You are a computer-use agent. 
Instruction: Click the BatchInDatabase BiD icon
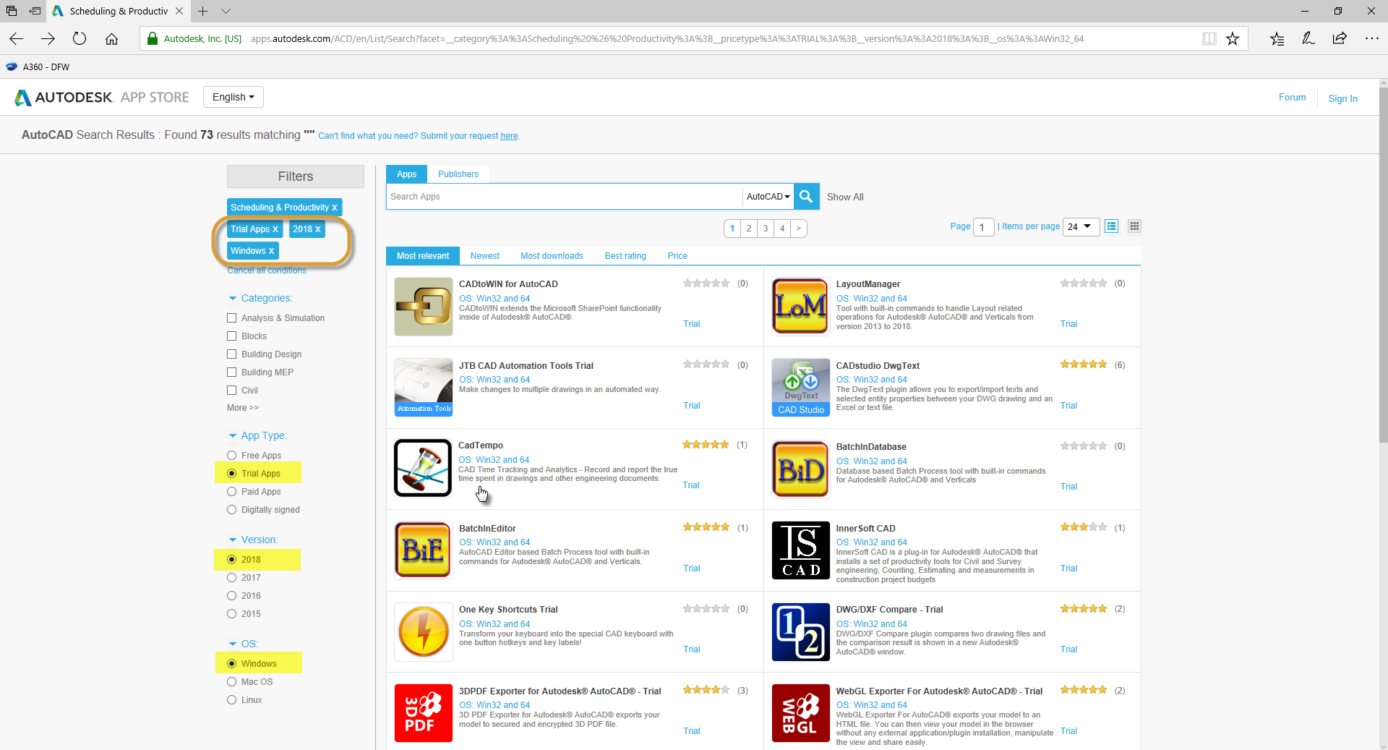pos(800,468)
